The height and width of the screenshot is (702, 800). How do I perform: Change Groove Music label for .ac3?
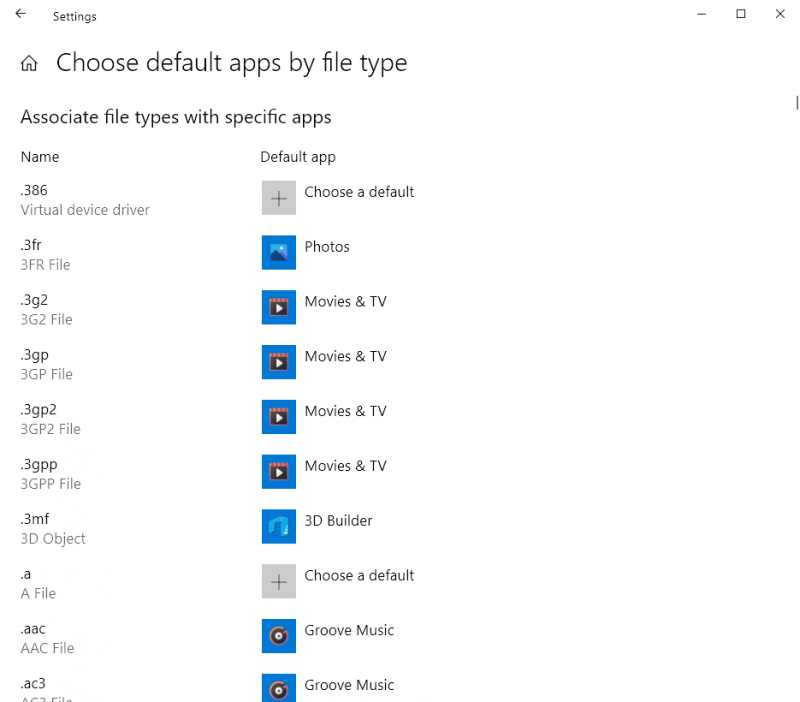[x=349, y=685]
